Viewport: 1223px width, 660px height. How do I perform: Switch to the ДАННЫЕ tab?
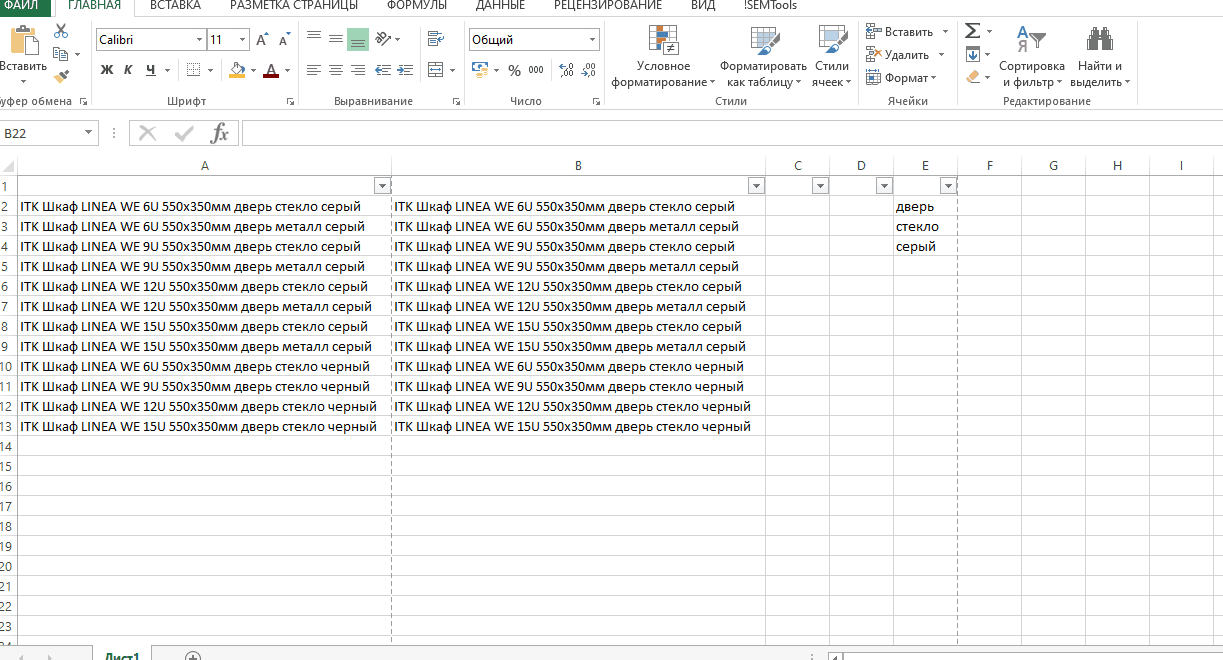500,6
